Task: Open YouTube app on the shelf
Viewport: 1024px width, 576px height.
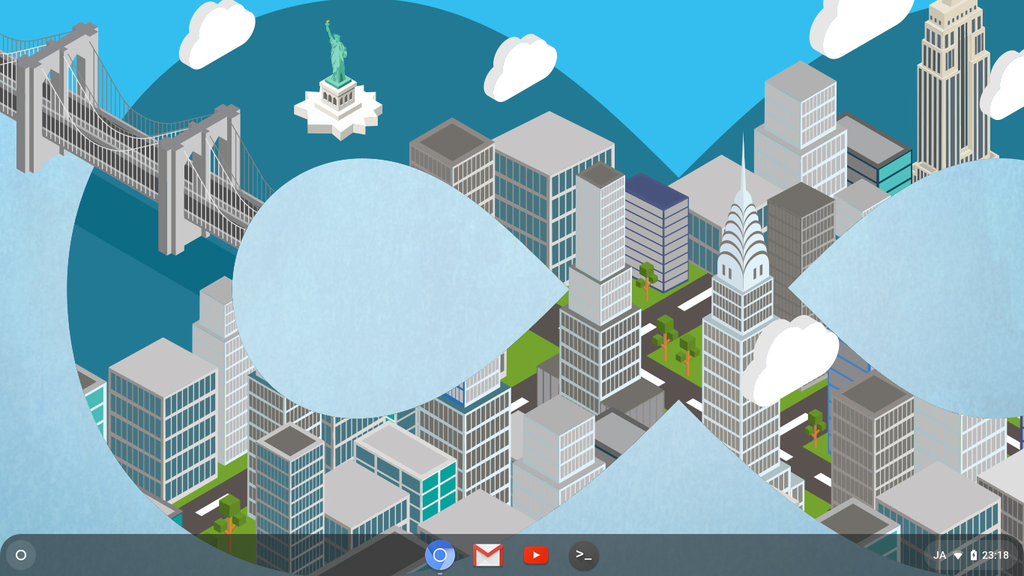Action: click(x=536, y=555)
